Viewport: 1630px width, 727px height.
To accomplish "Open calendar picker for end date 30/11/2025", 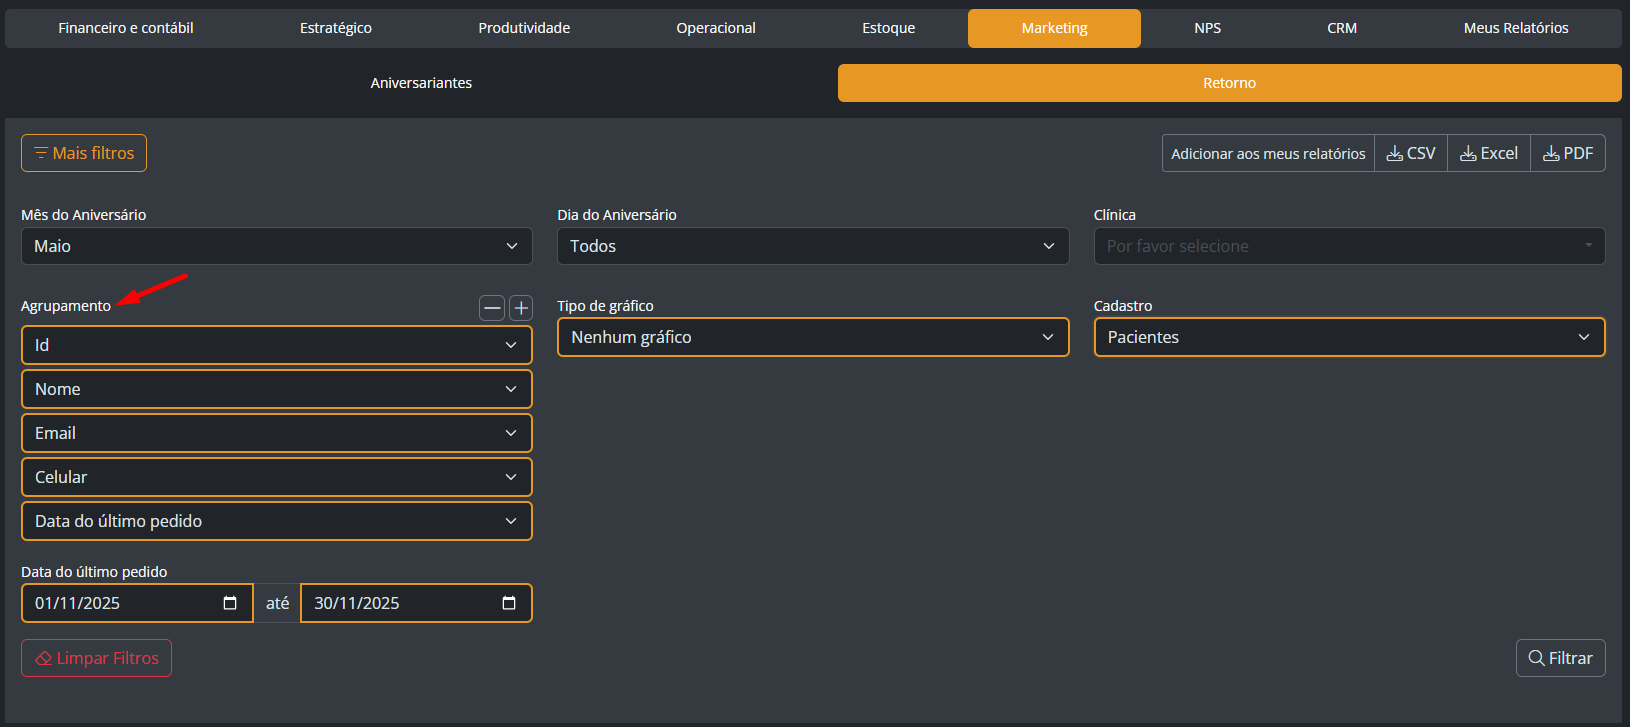I will coord(509,603).
